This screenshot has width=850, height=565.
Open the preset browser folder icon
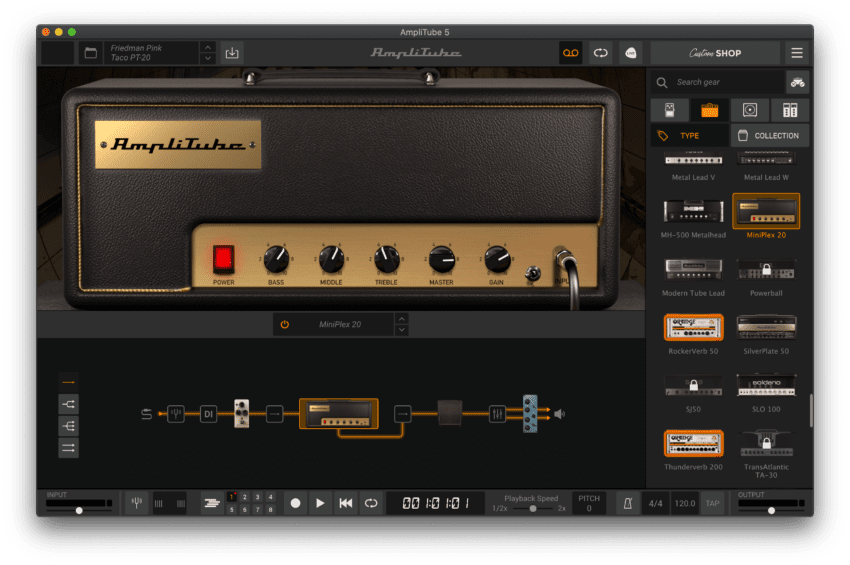pyautogui.click(x=91, y=53)
